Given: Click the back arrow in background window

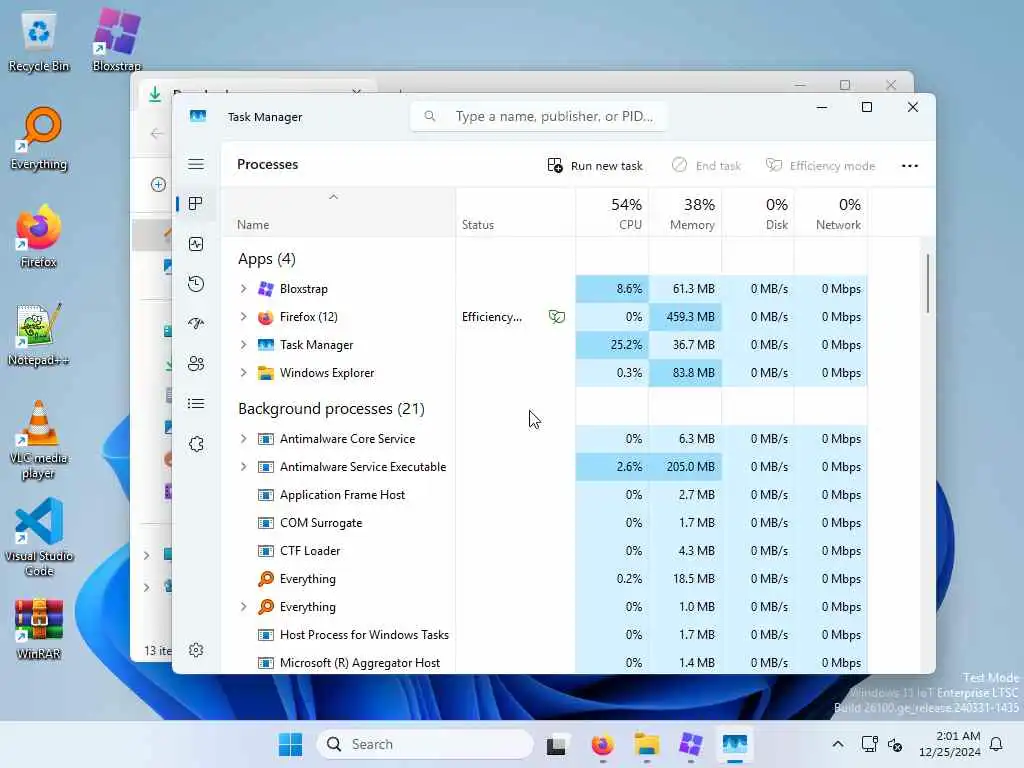Looking at the screenshot, I should 156,134.
